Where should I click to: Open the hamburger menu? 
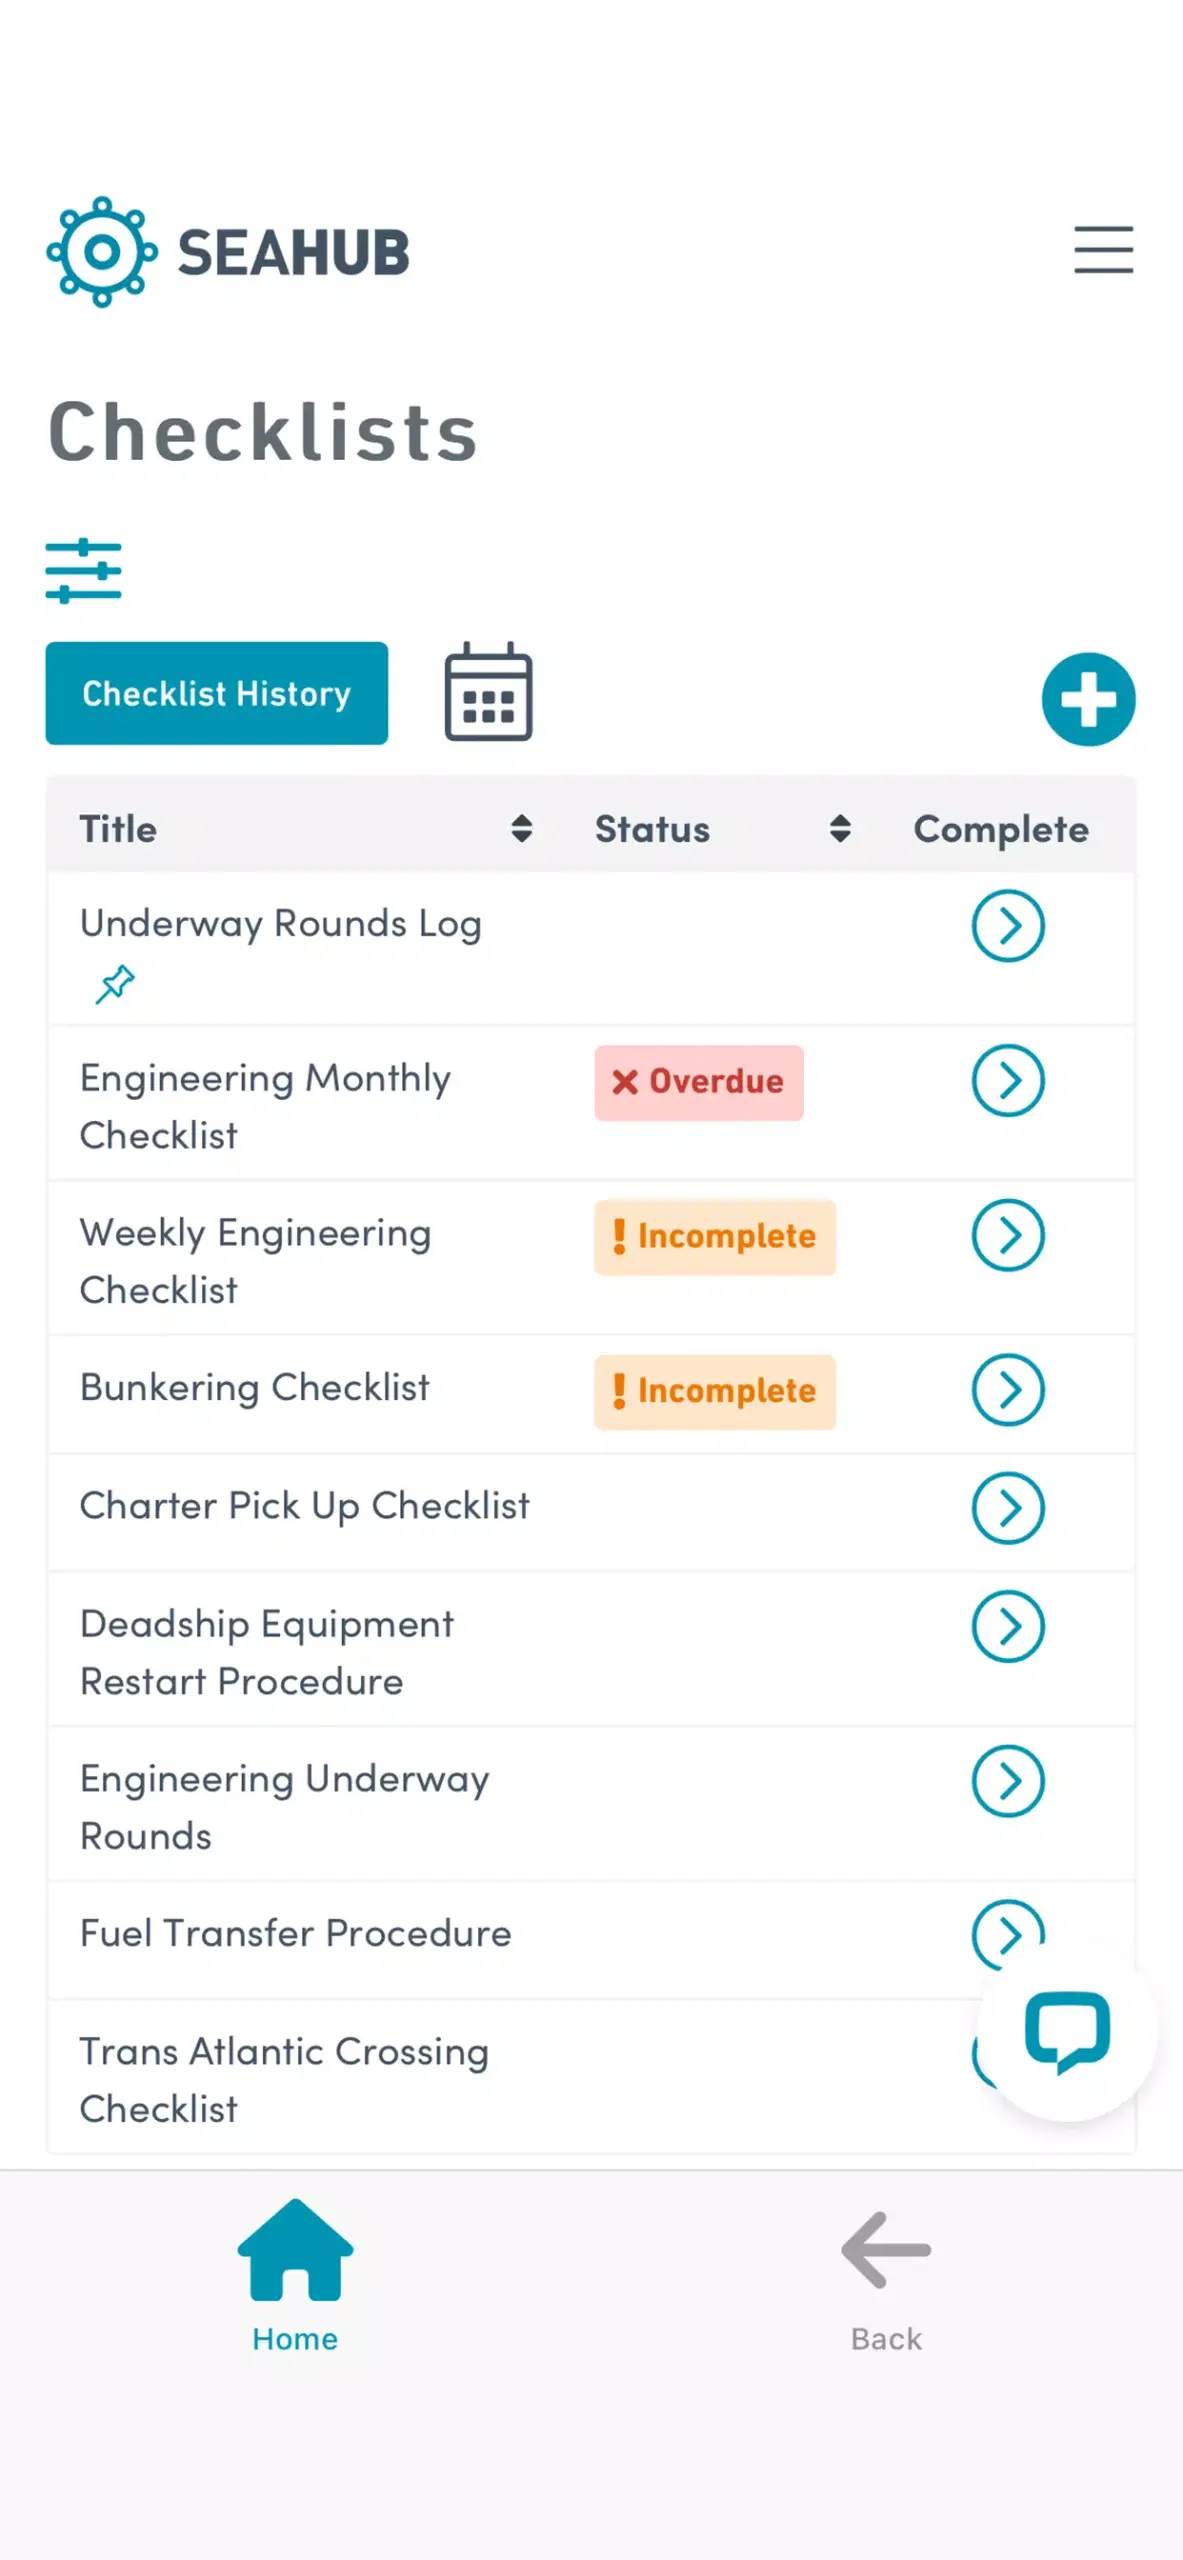point(1103,249)
